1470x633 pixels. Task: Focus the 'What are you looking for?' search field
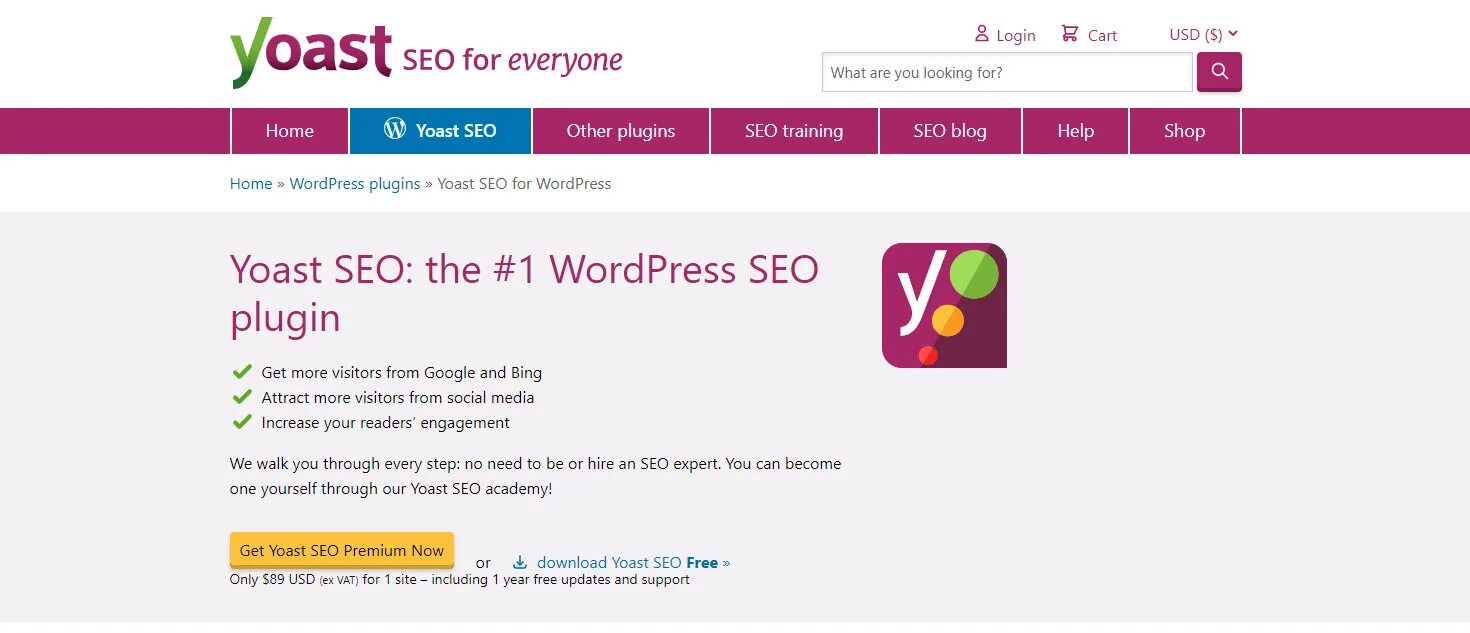1007,72
